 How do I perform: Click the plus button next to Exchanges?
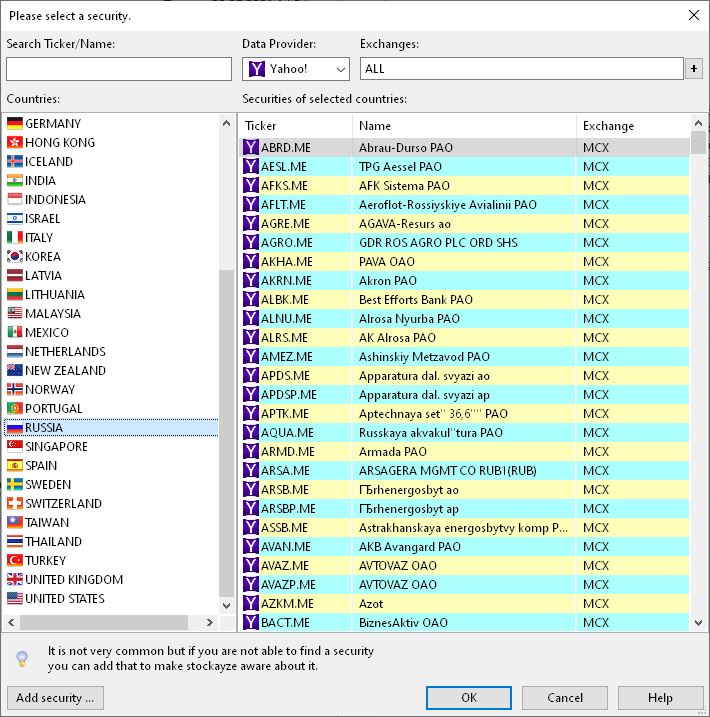tap(694, 69)
